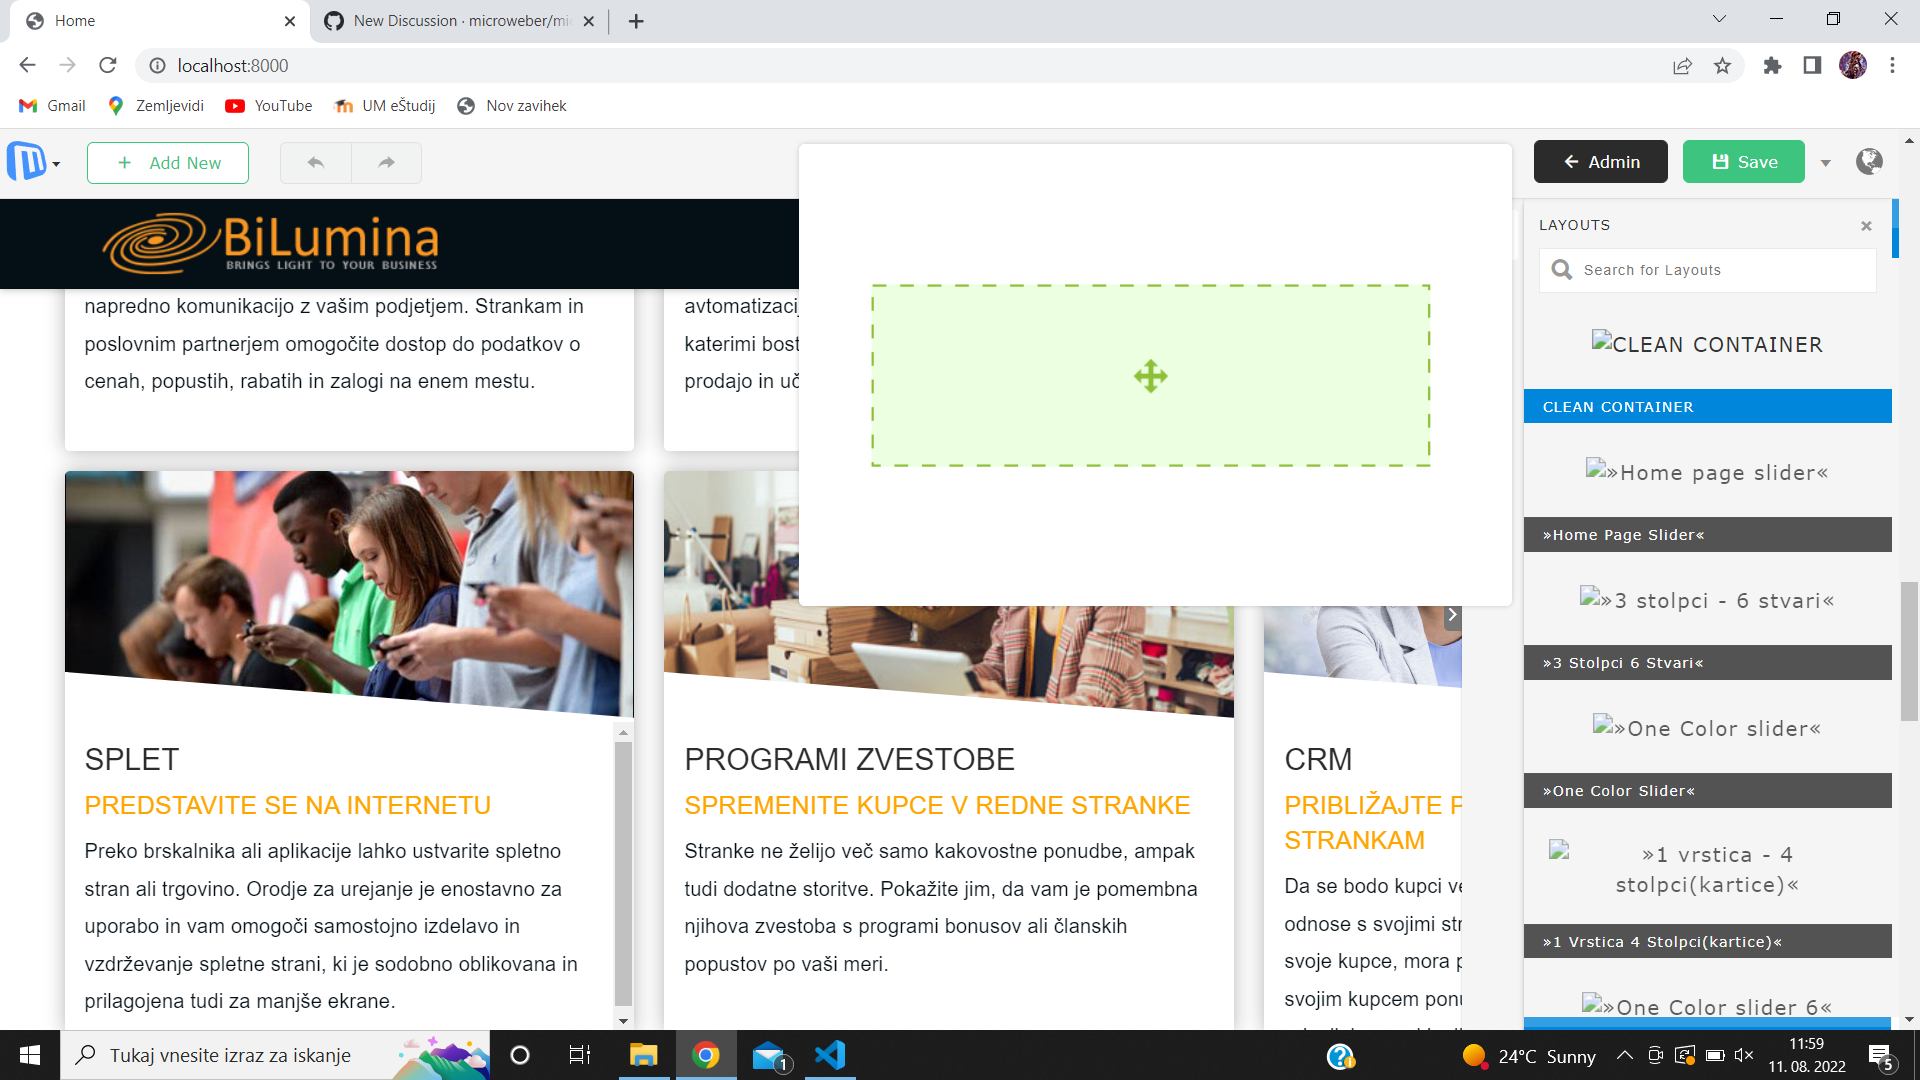Image resolution: width=1920 pixels, height=1080 pixels.
Task: Select the Clean Container layout
Action: coord(1708,407)
